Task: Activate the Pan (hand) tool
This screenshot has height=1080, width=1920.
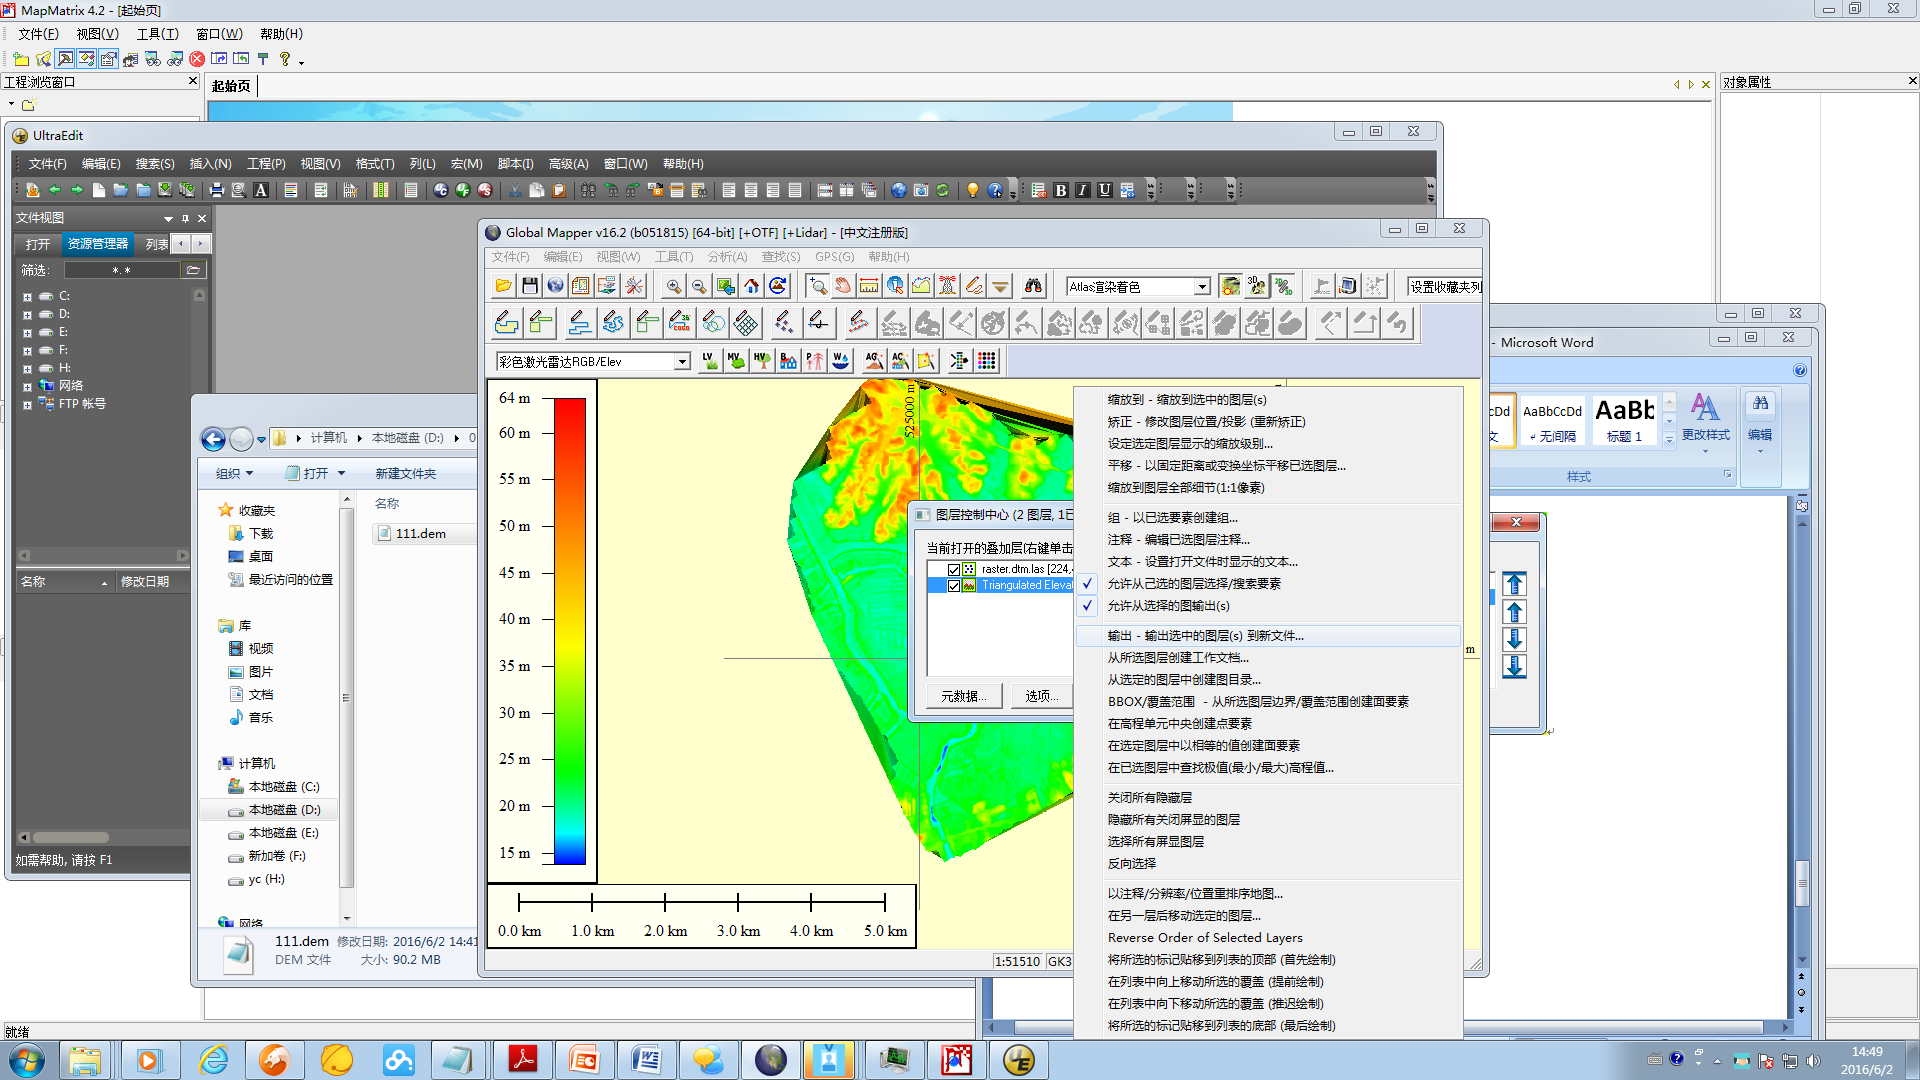Action: pyautogui.click(x=843, y=286)
